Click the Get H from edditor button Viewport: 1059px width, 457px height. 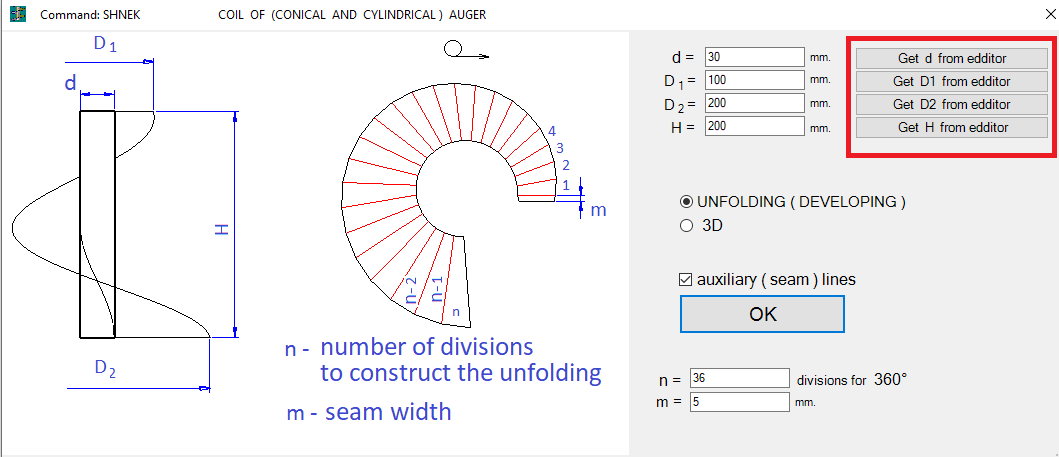(x=952, y=128)
